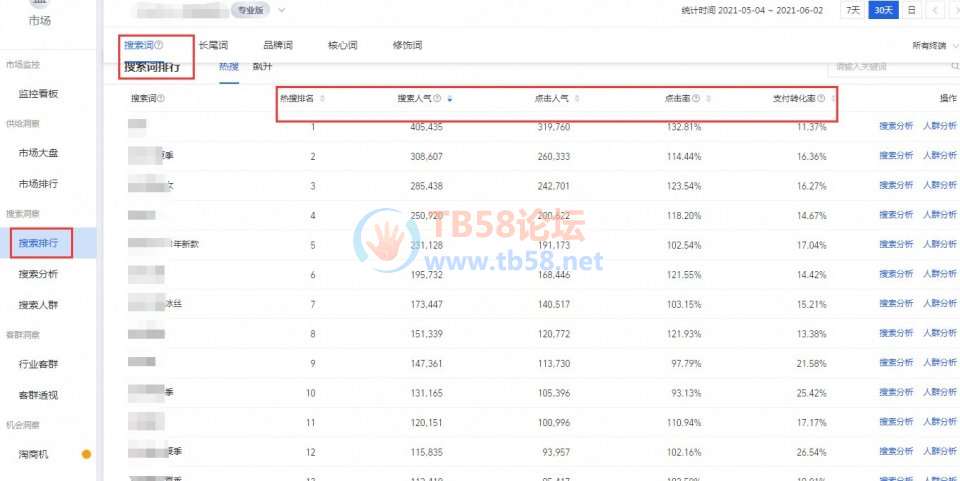Switch to the 长尾词 tab
This screenshot has height=481, width=960.
pyautogui.click(x=214, y=45)
